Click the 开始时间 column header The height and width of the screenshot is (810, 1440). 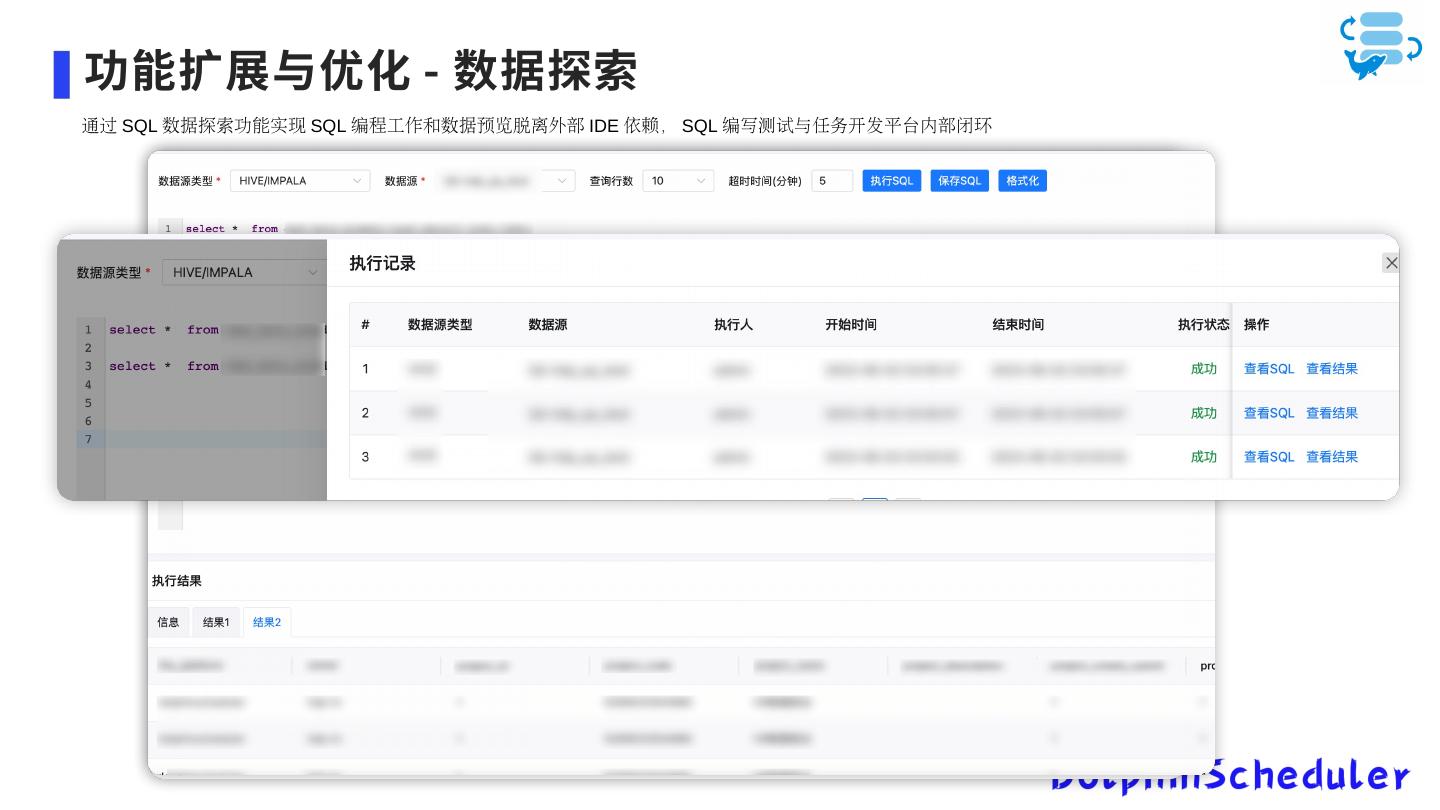[851, 325]
